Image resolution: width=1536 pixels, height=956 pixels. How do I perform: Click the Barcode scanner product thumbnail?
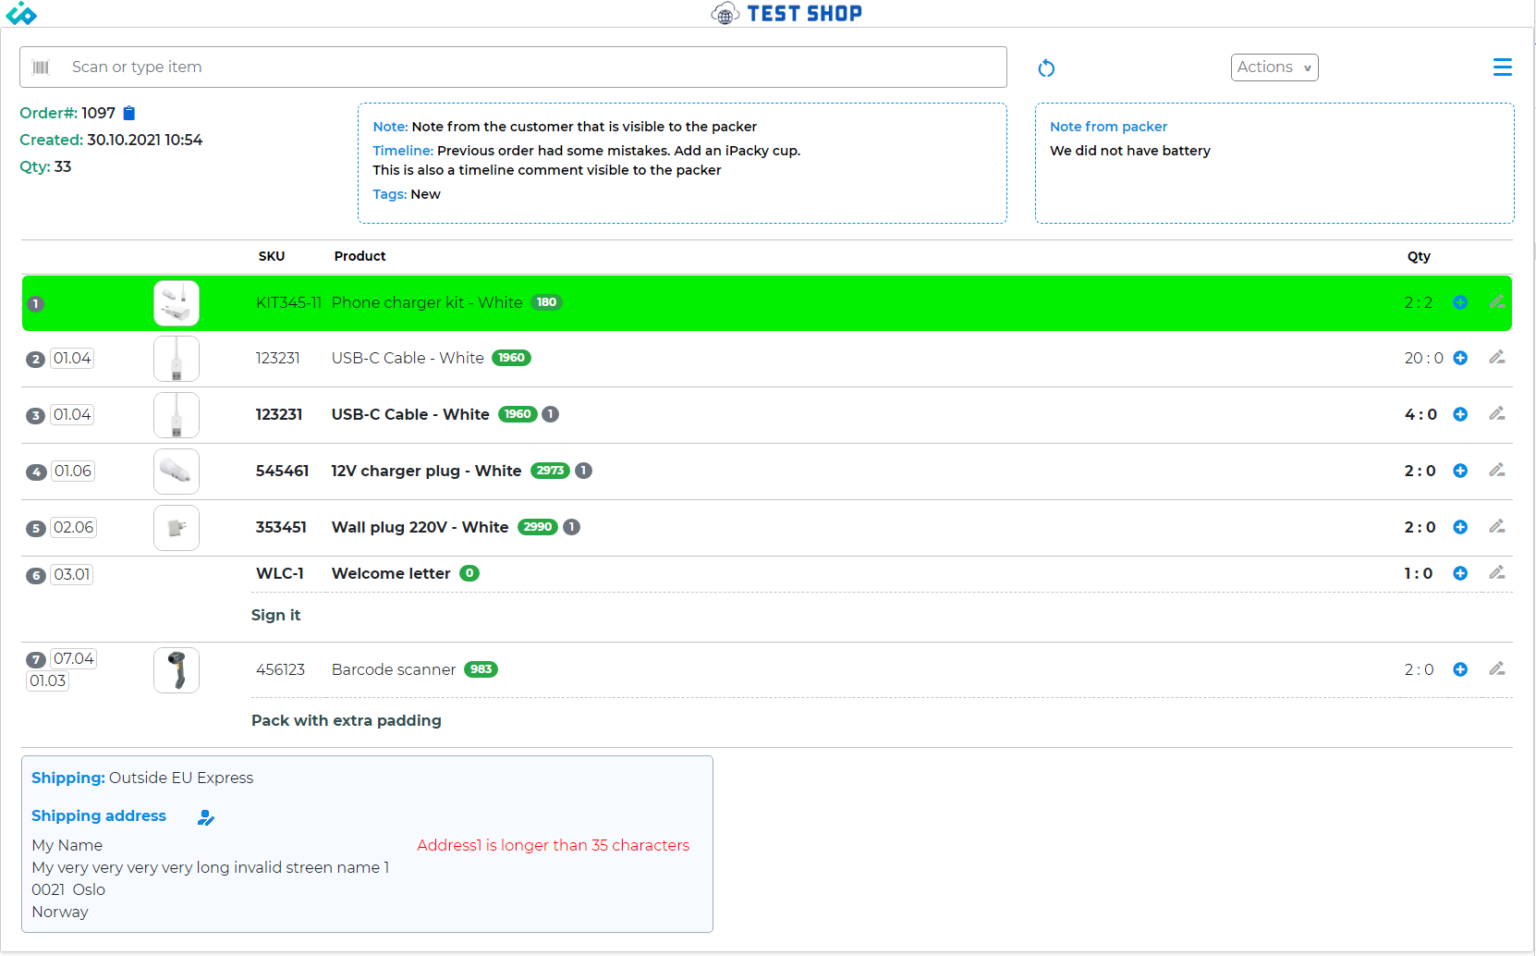click(x=176, y=670)
